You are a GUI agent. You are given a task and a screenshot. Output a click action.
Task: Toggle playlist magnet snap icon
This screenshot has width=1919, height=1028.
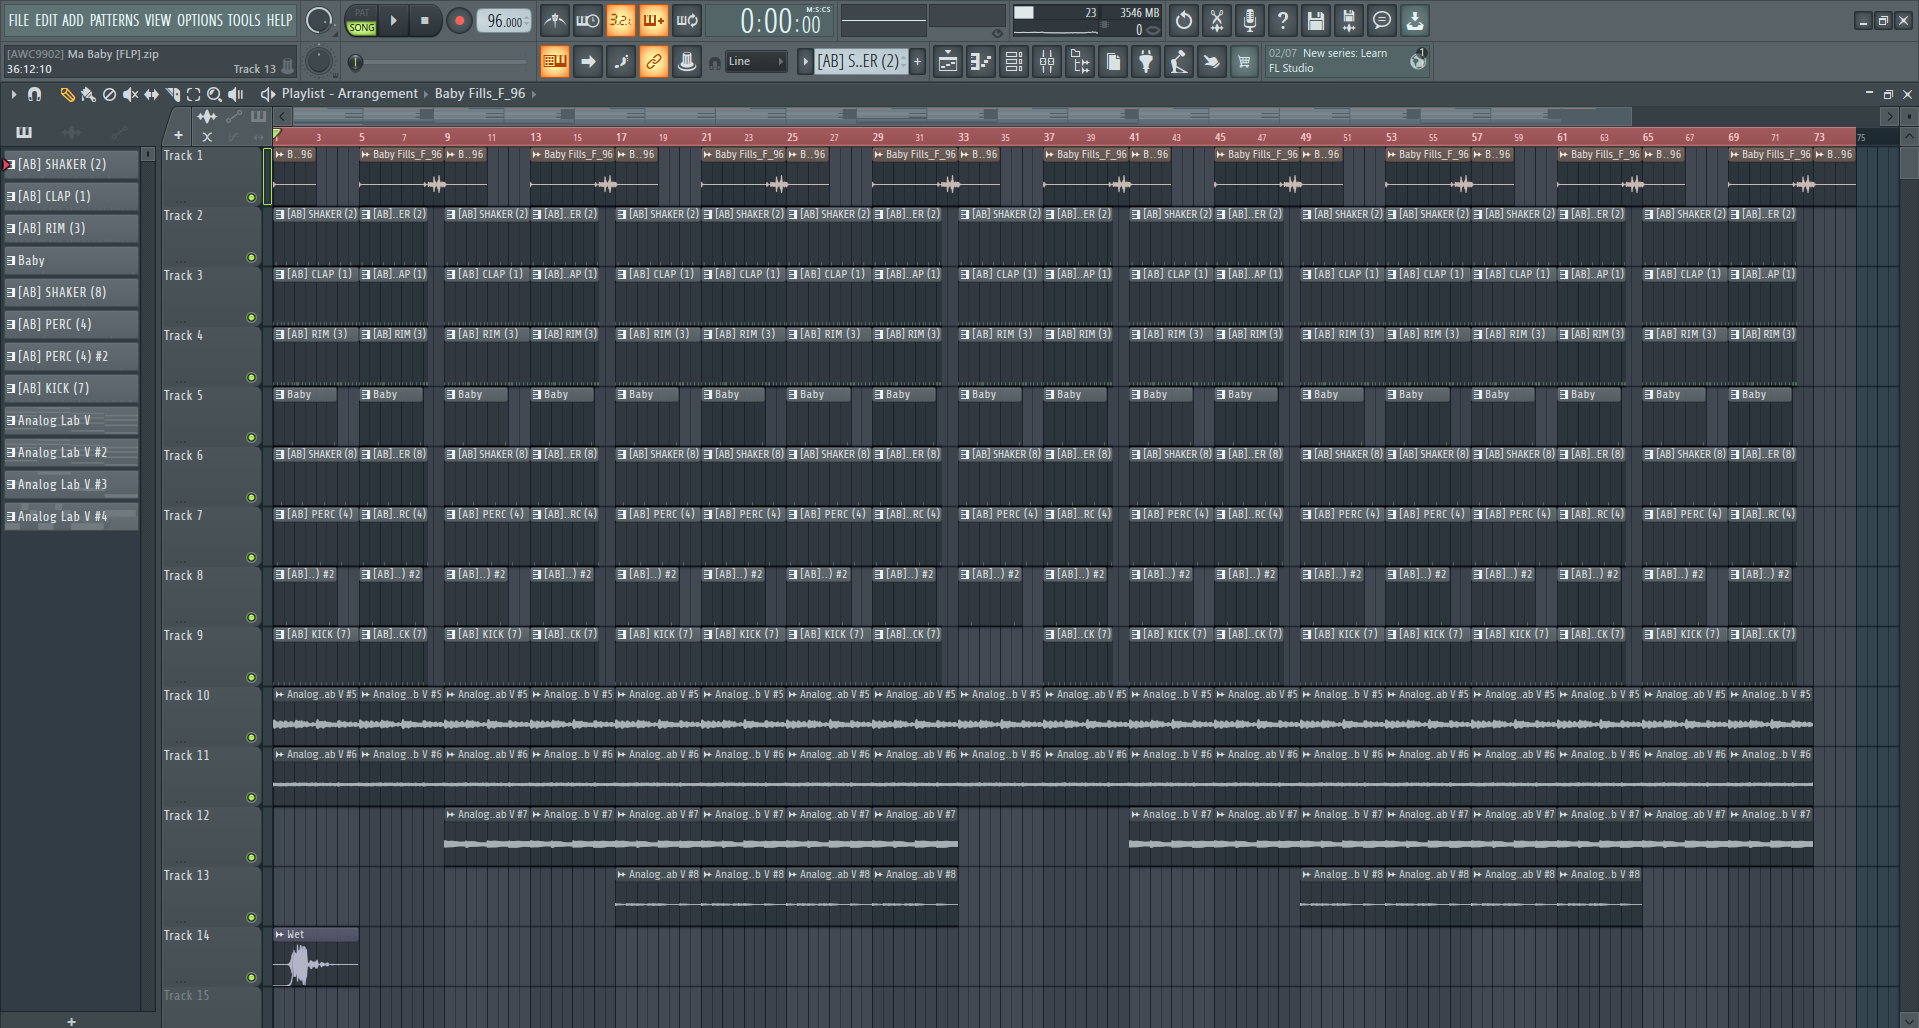(x=35, y=94)
